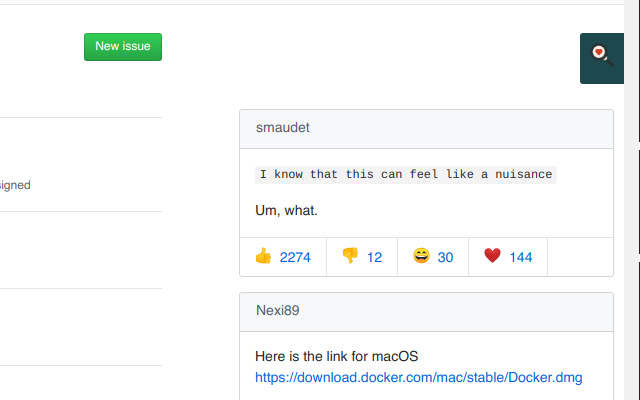Click 'Here is the link for macOS' text
640x400 pixels.
pyautogui.click(x=336, y=356)
